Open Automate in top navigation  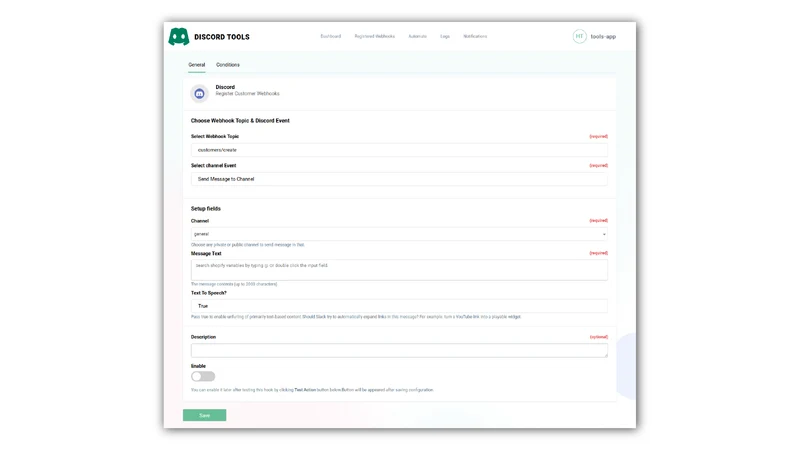[x=417, y=36]
